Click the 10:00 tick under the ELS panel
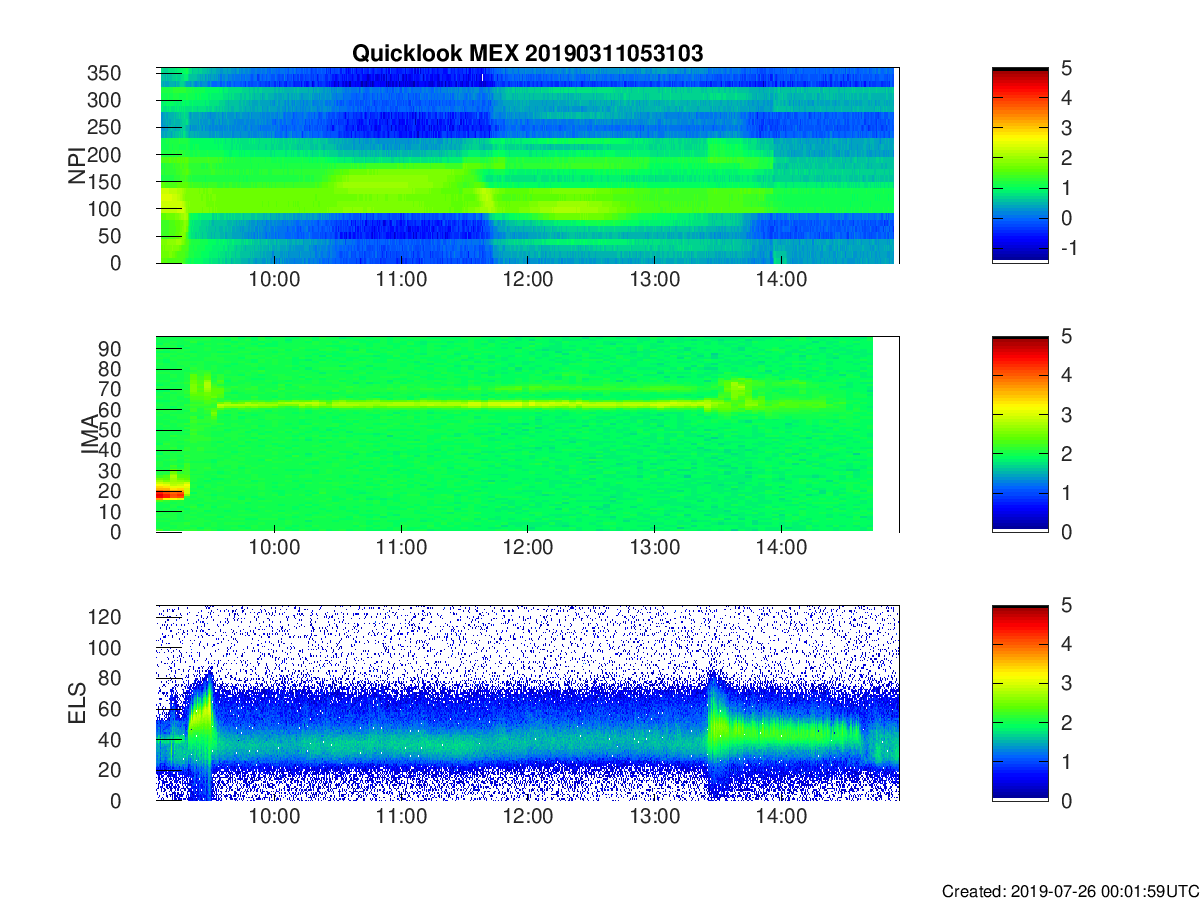 pyautogui.click(x=275, y=816)
